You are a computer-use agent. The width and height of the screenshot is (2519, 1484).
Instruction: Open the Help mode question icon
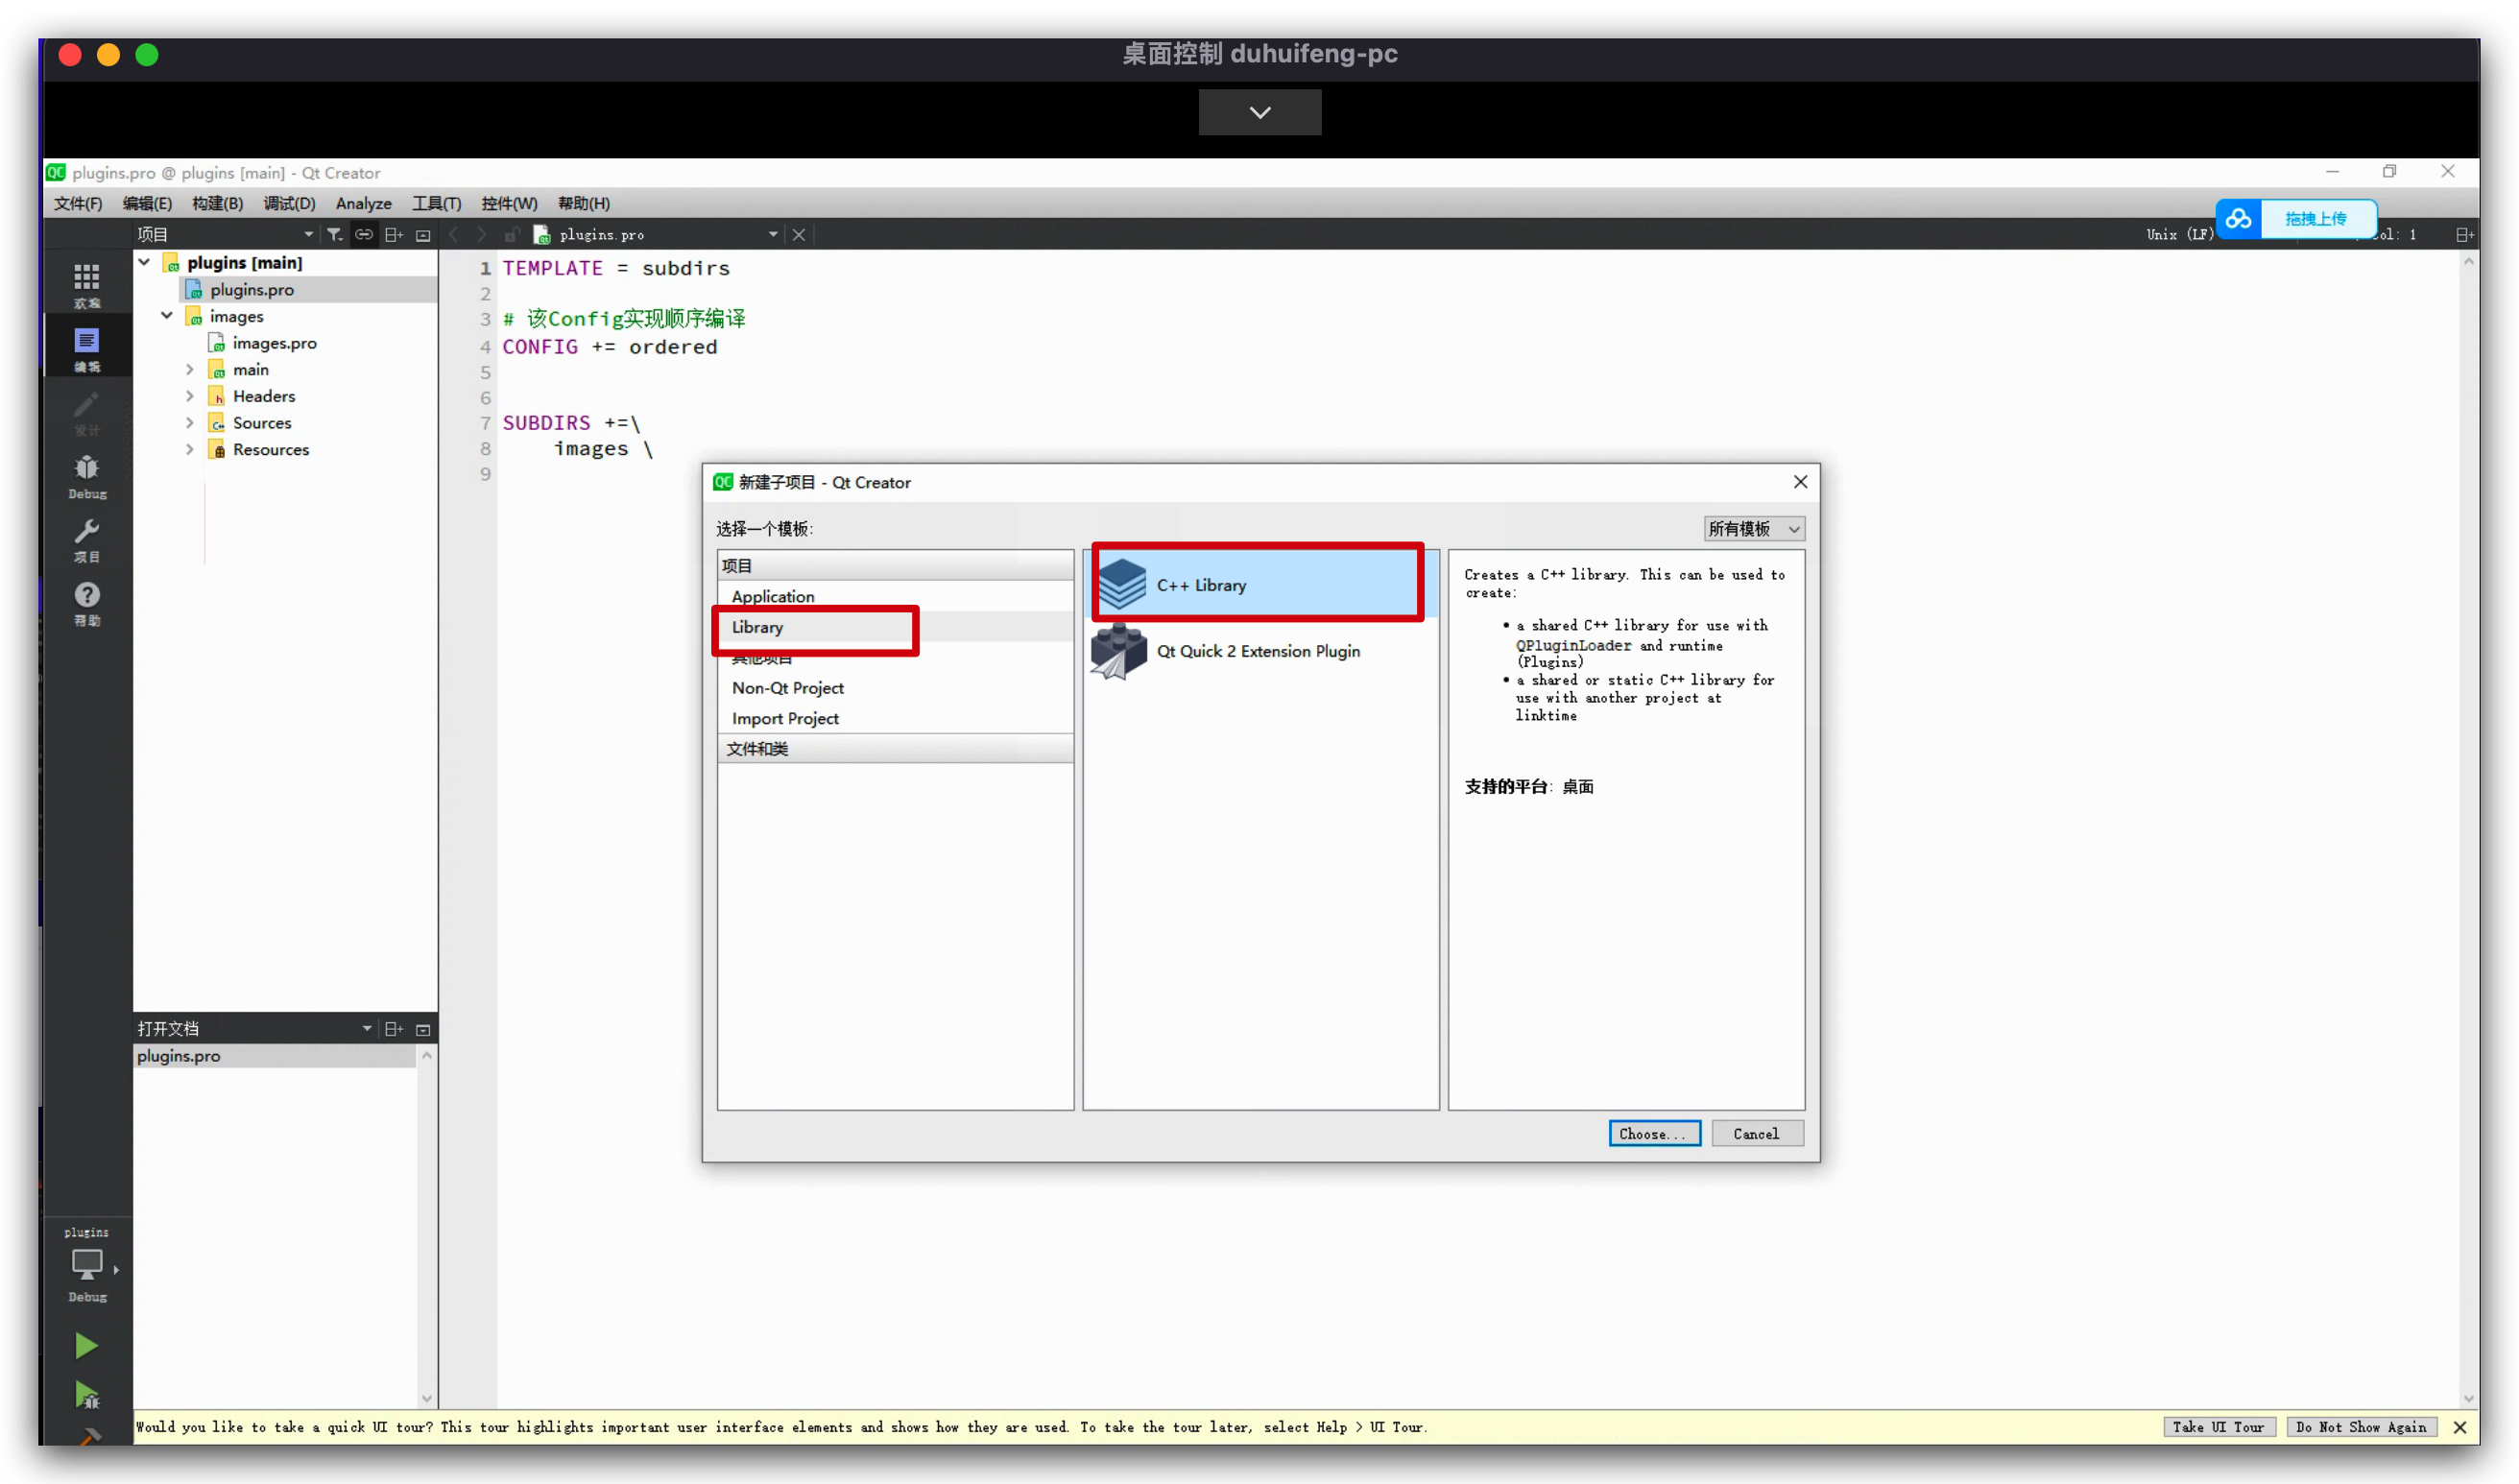click(x=87, y=603)
